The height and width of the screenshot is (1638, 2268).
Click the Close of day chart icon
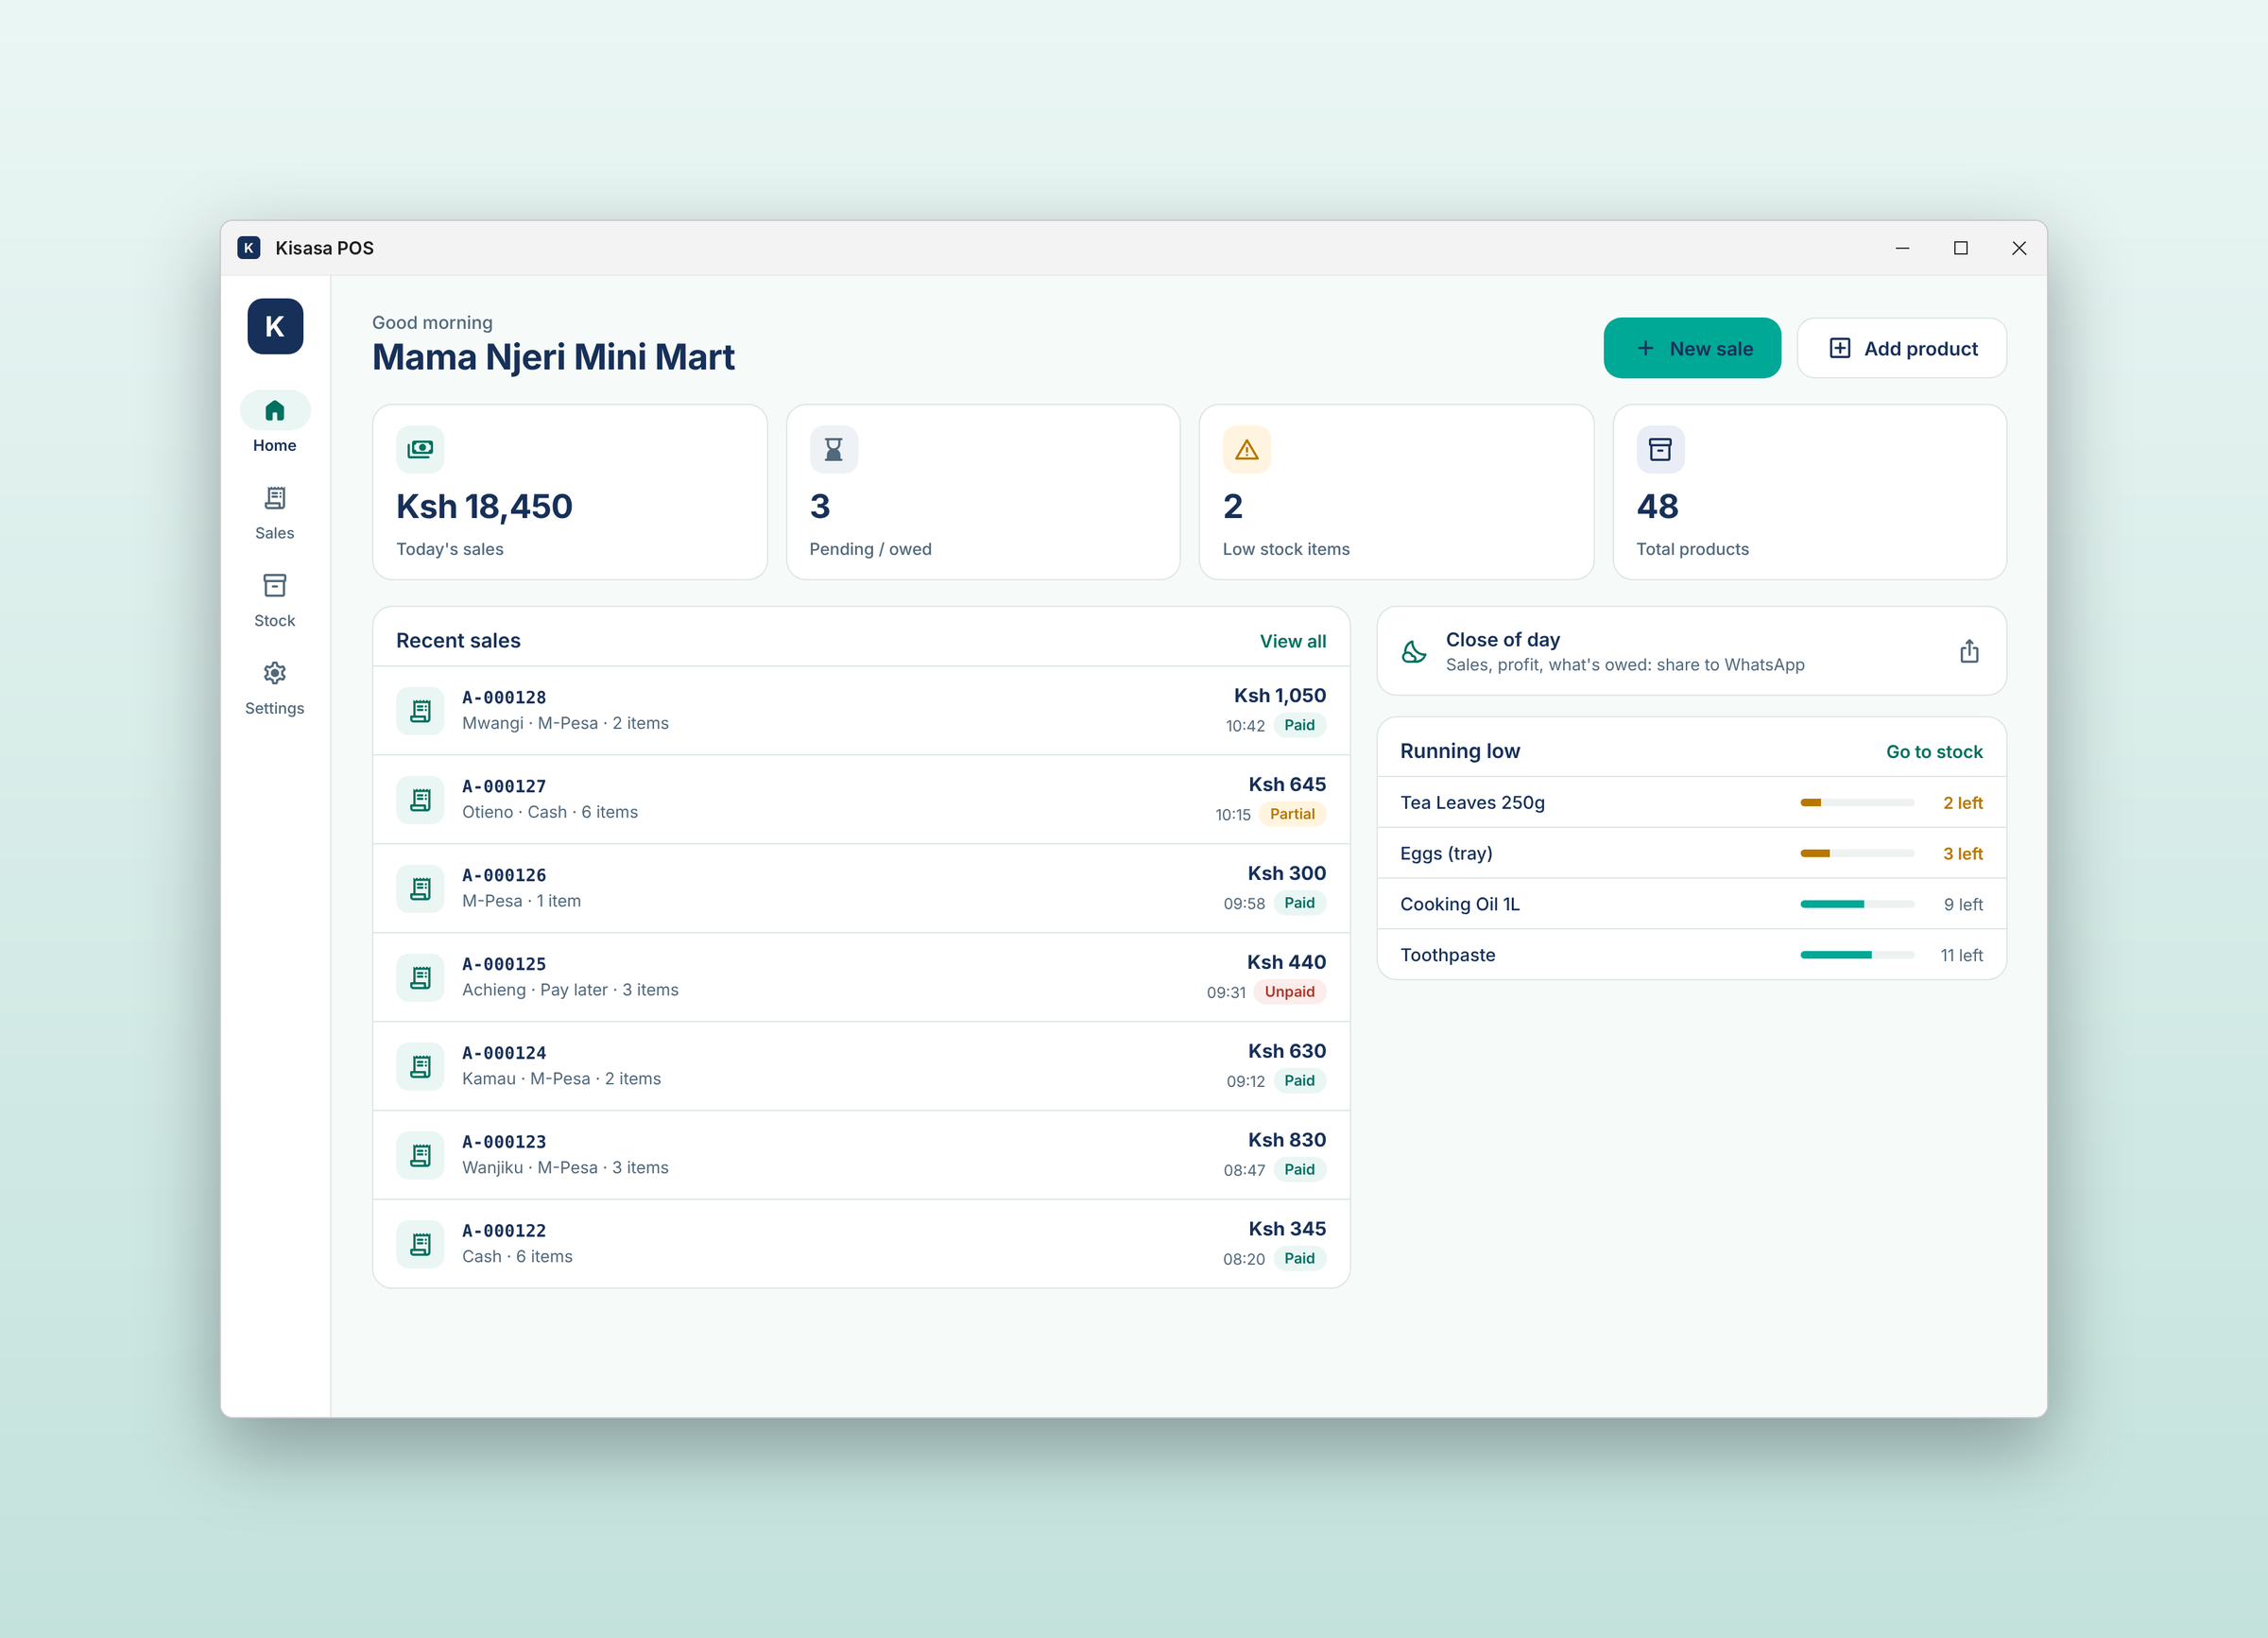[x=1414, y=651]
